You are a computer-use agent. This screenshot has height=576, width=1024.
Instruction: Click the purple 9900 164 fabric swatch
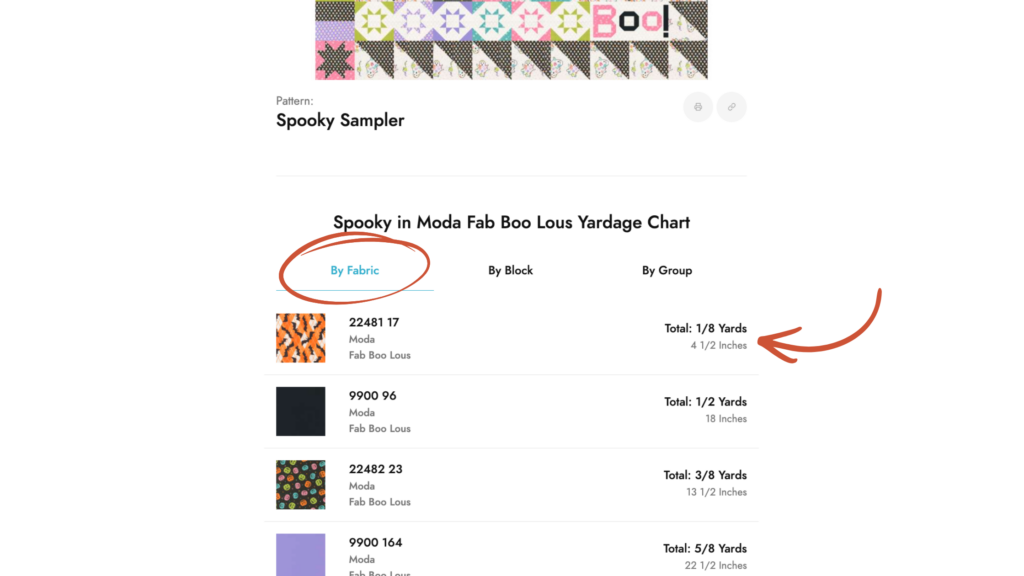click(301, 554)
